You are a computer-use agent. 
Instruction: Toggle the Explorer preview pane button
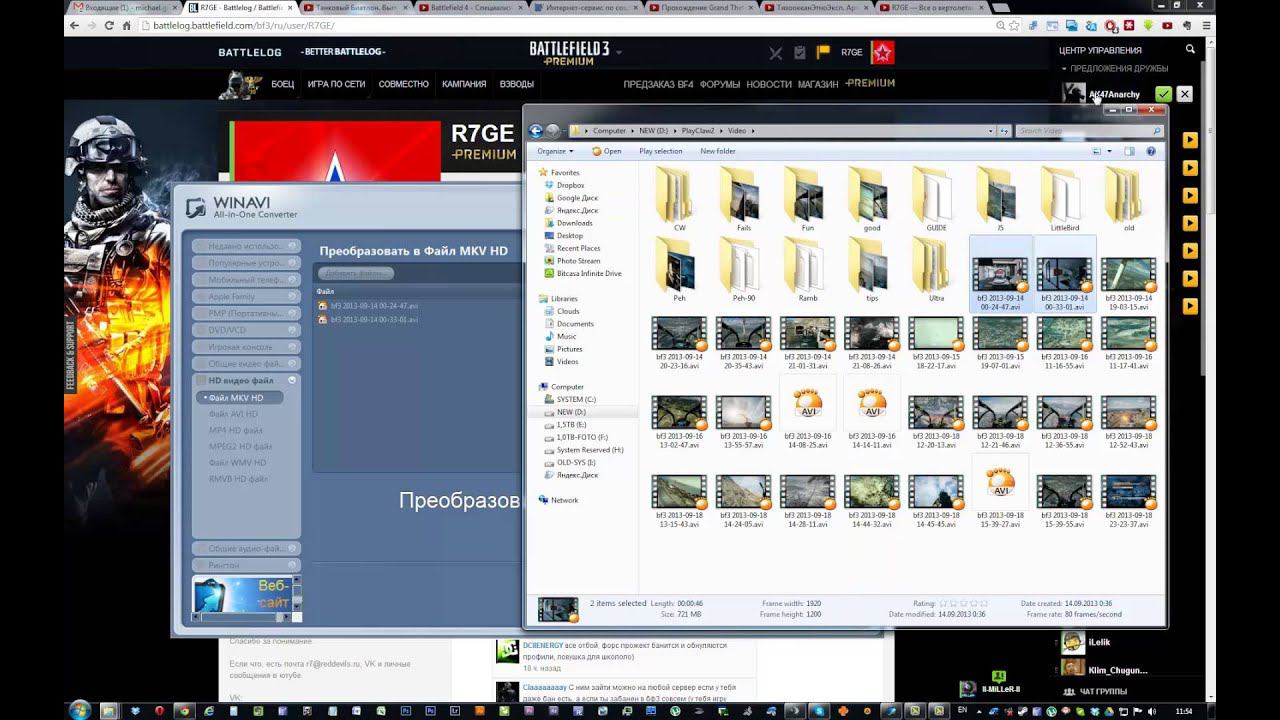tap(1130, 151)
